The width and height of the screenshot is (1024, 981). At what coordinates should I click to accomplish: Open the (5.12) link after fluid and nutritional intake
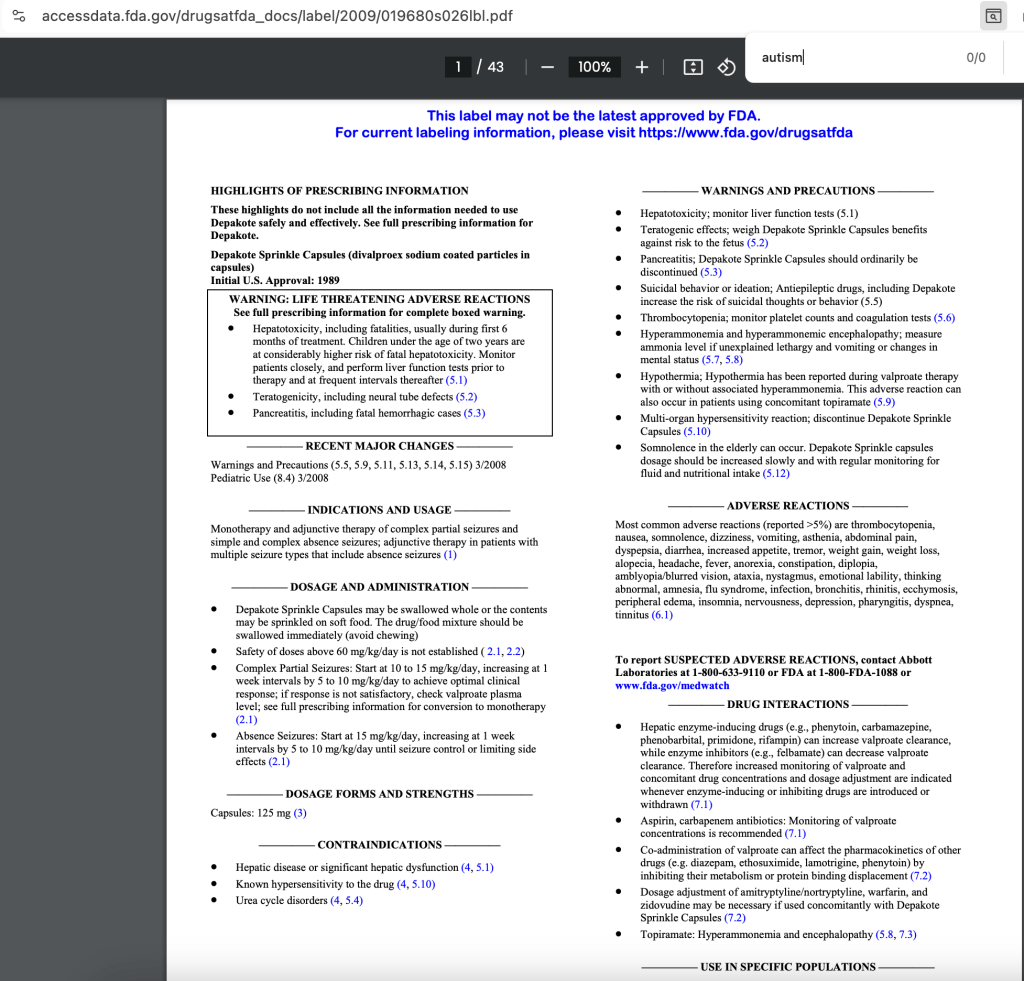point(776,473)
